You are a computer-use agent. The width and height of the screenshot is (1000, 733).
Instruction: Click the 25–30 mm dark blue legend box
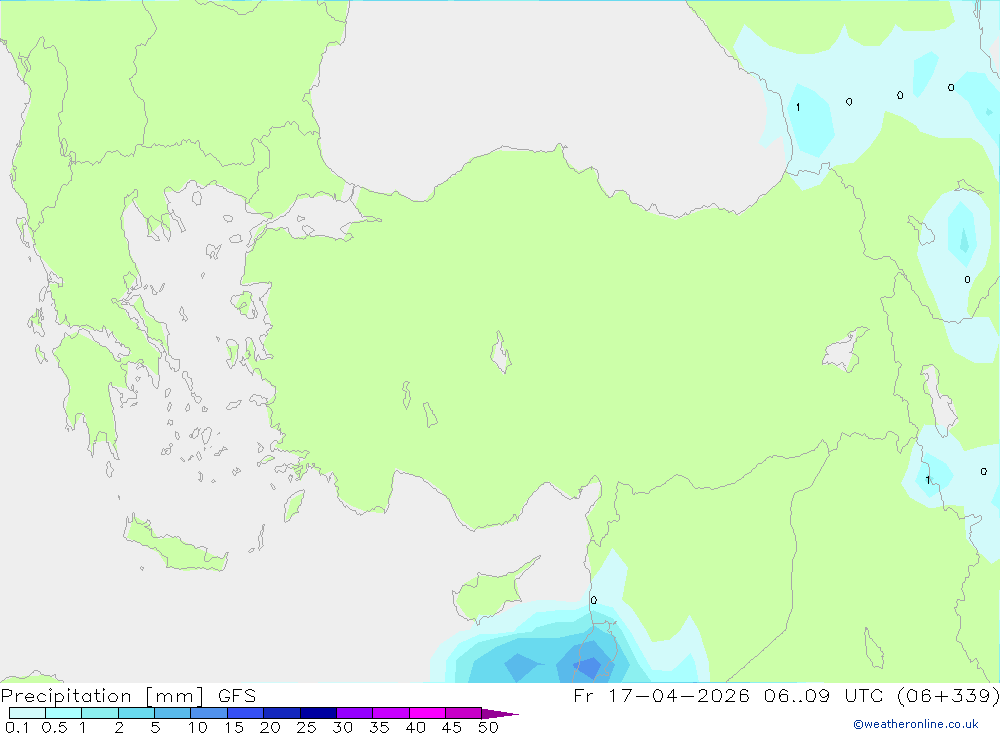point(318,713)
